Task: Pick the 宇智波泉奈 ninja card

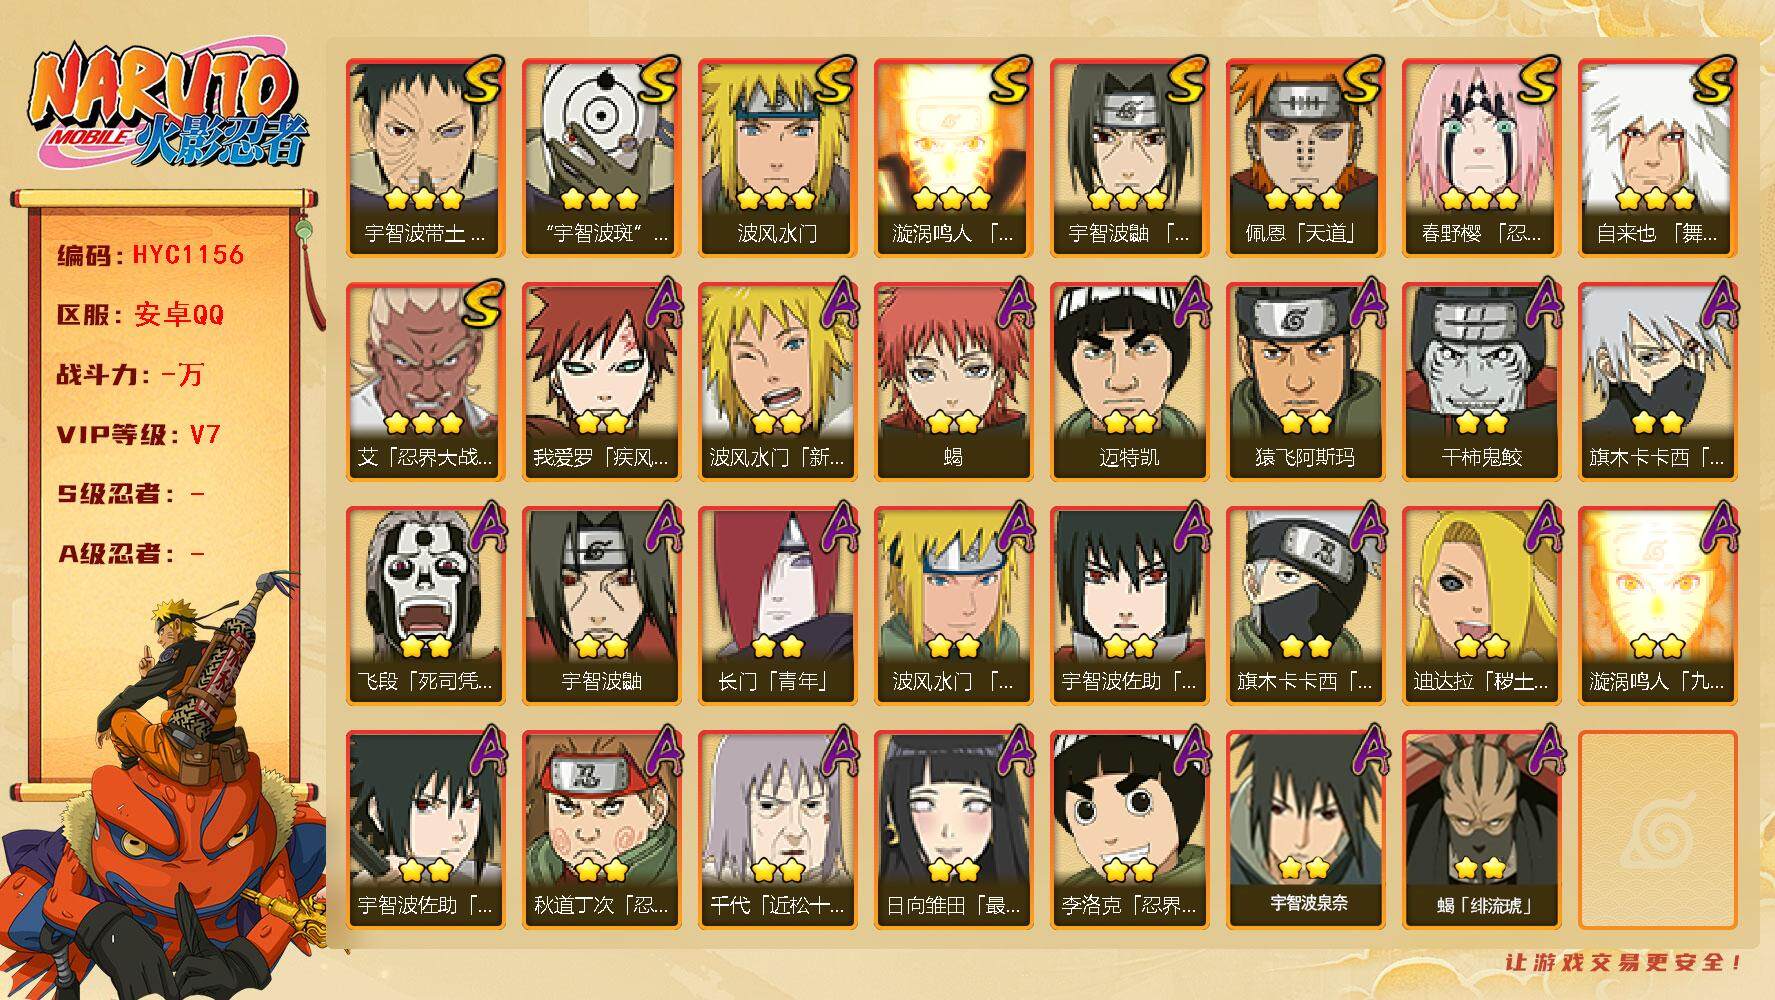Action: pyautogui.click(x=1305, y=830)
